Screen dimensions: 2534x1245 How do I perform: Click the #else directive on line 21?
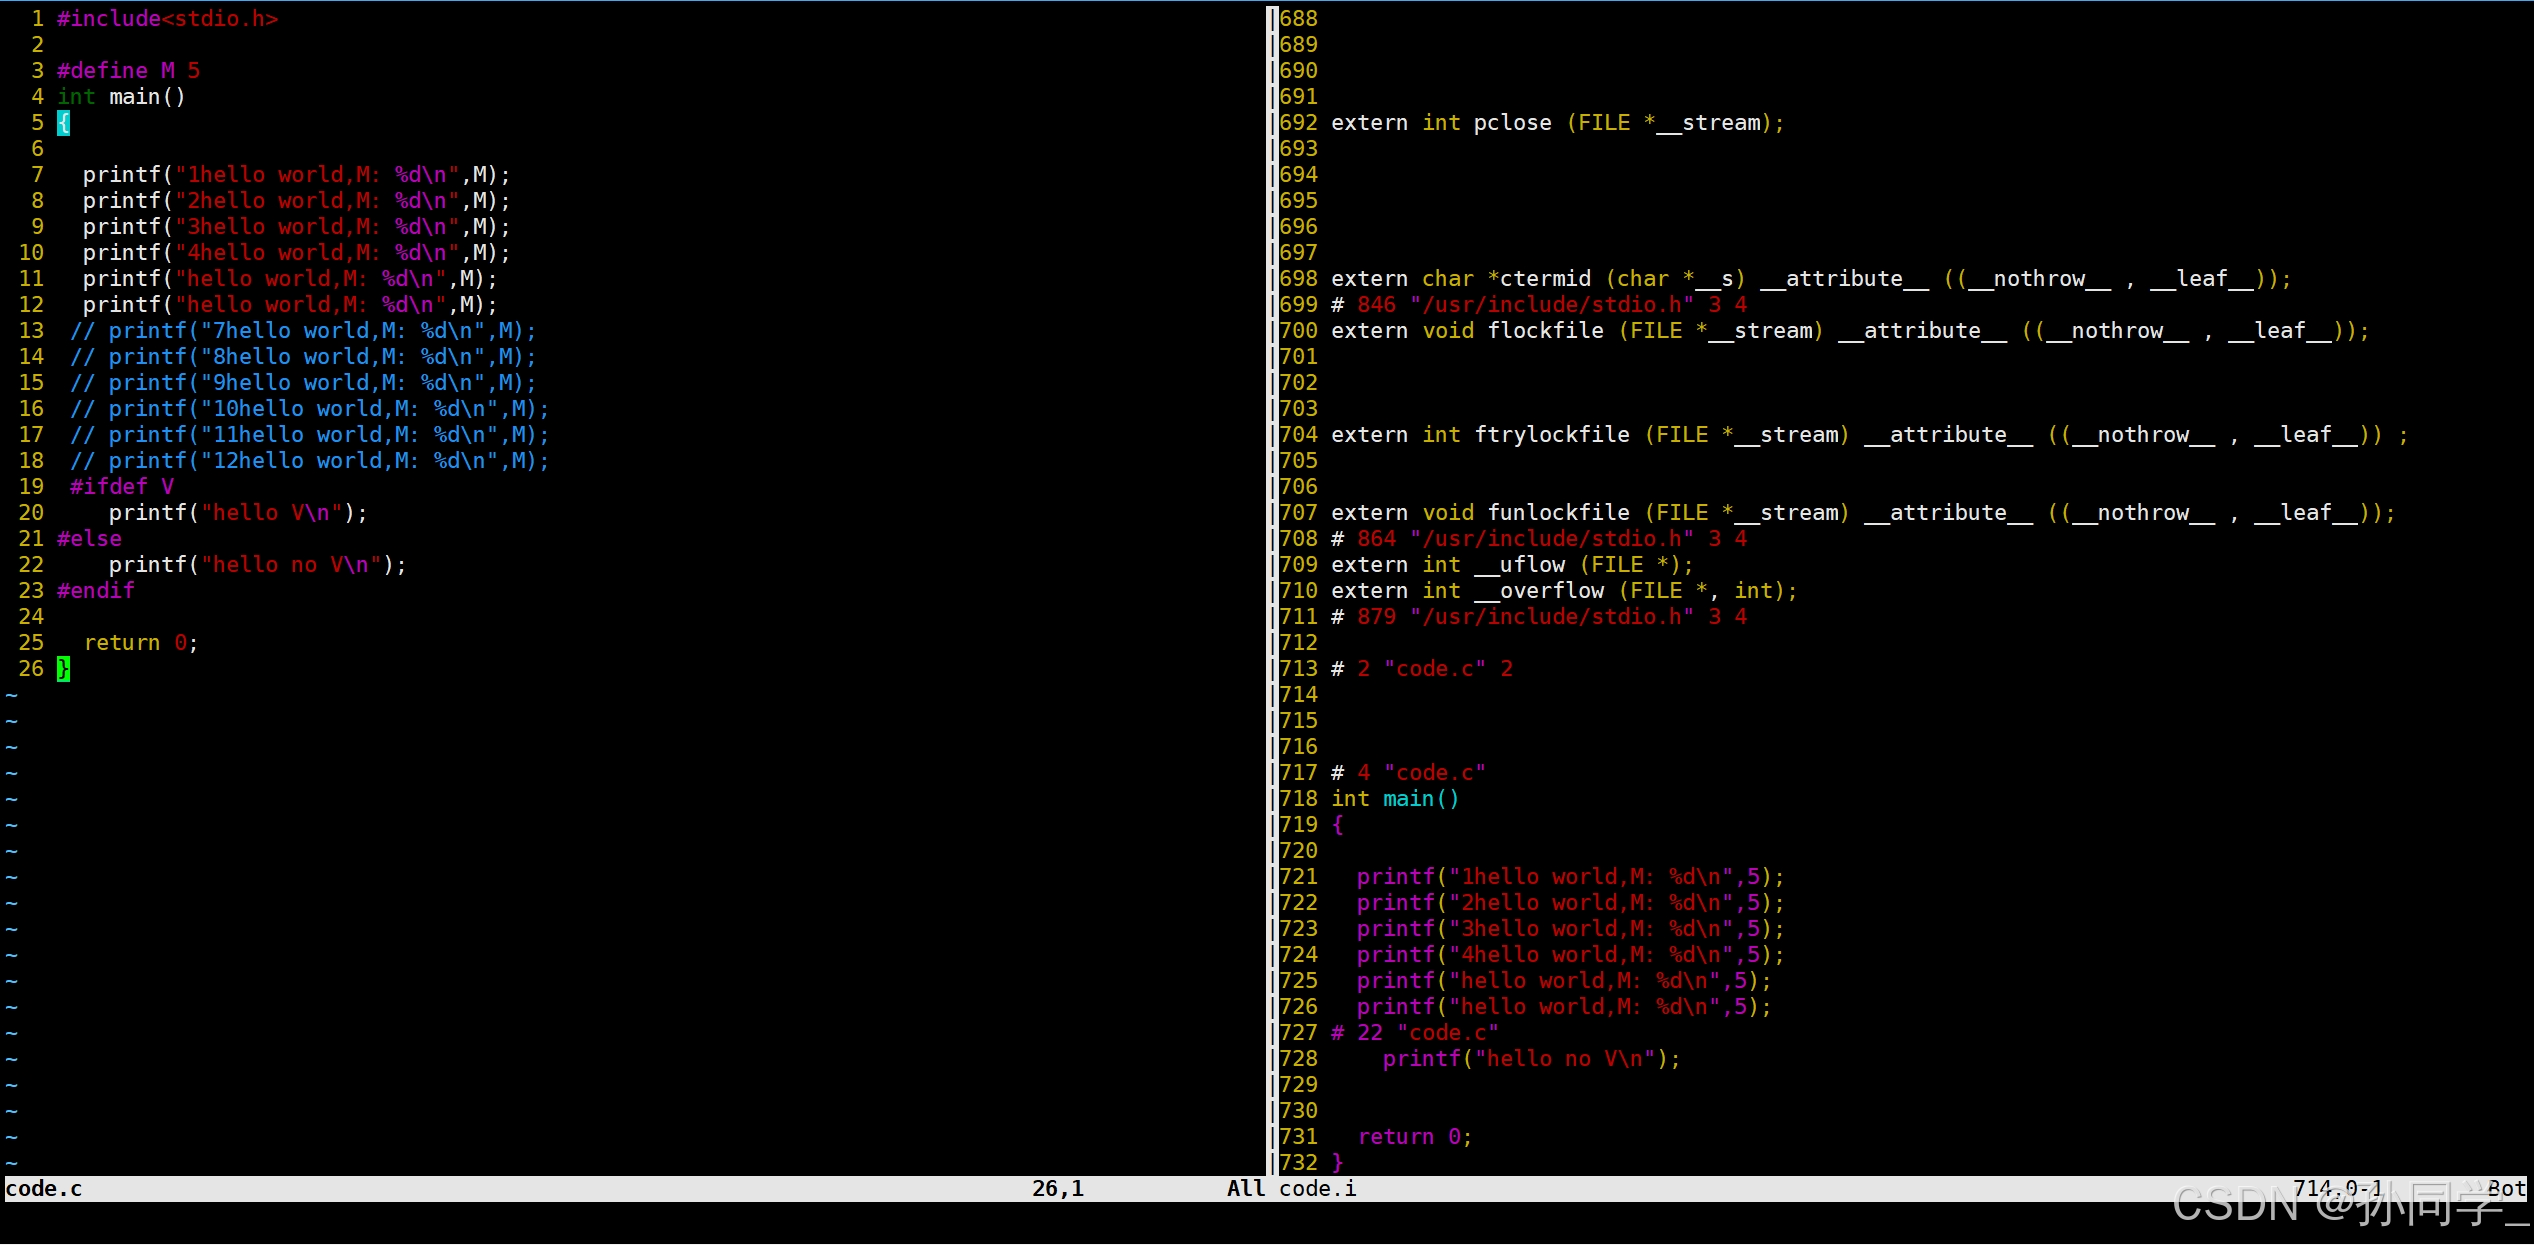click(89, 538)
